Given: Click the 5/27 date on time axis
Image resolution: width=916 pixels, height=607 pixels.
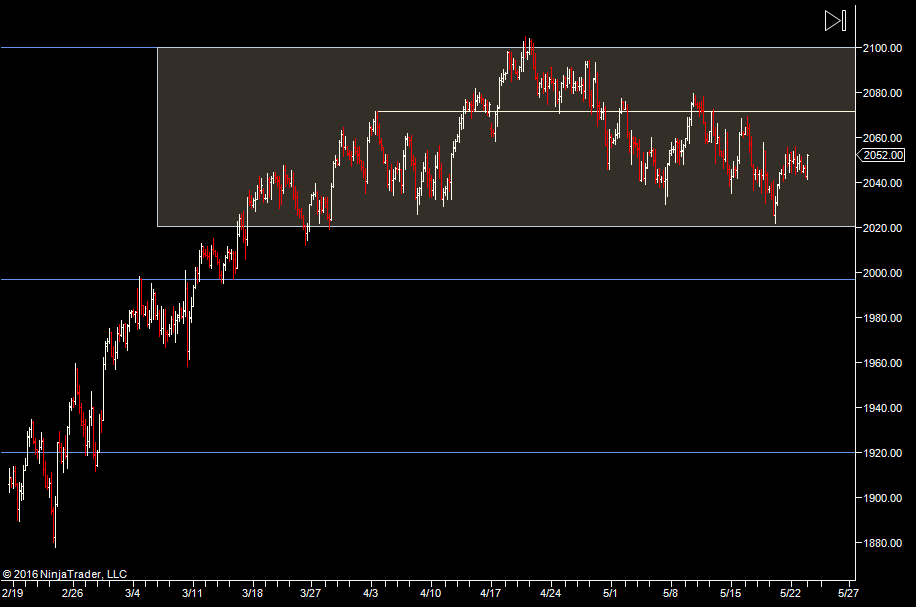Looking at the screenshot, I should (846, 592).
